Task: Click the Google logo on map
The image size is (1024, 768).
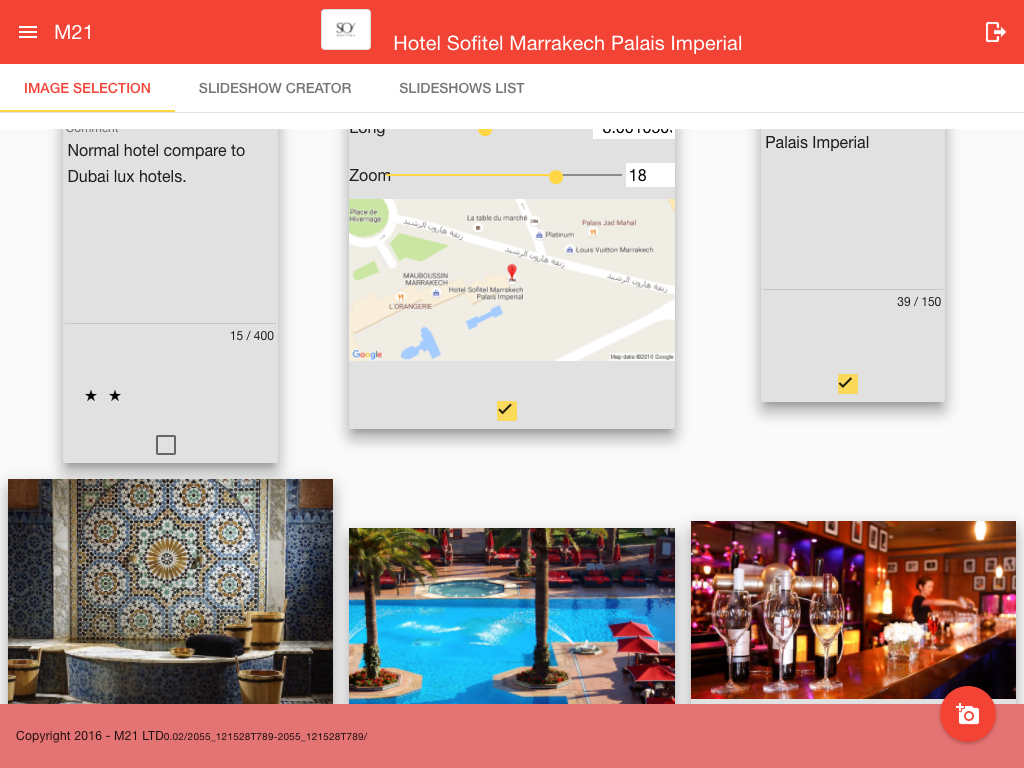Action: 367,354
